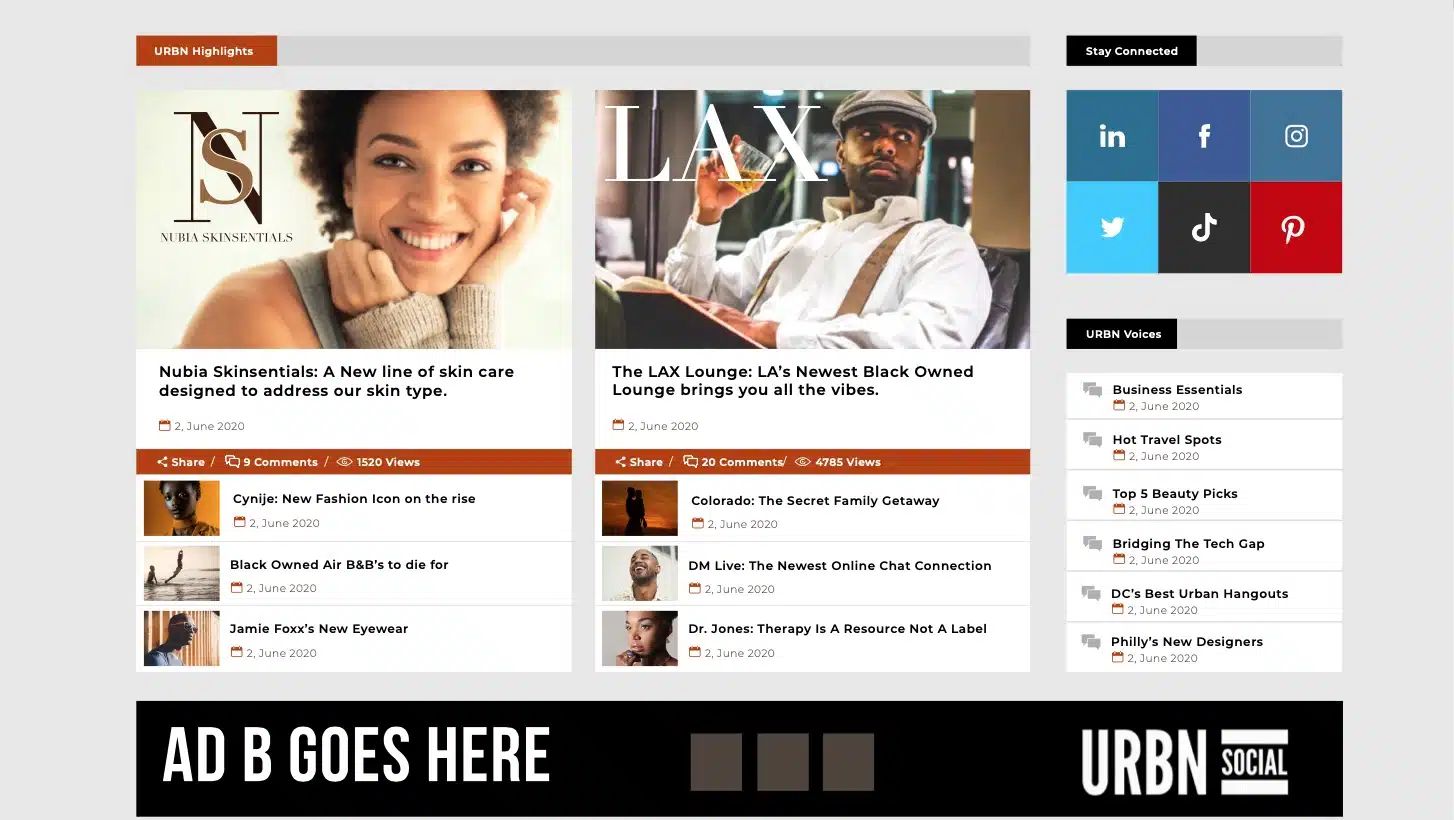Screen dimensions: 1454x820
Task: Open Colorado: The Secret Family Getaway
Action: (815, 501)
